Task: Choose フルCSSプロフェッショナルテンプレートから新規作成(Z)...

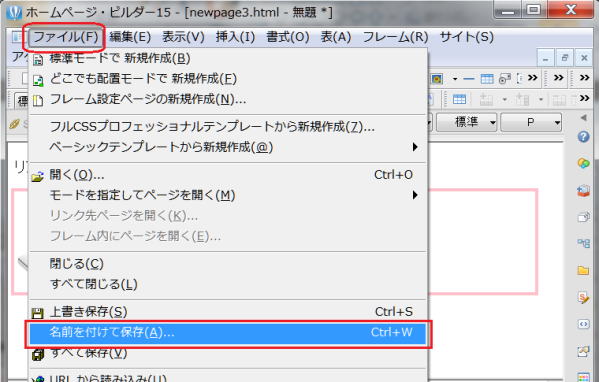Action: point(228,126)
